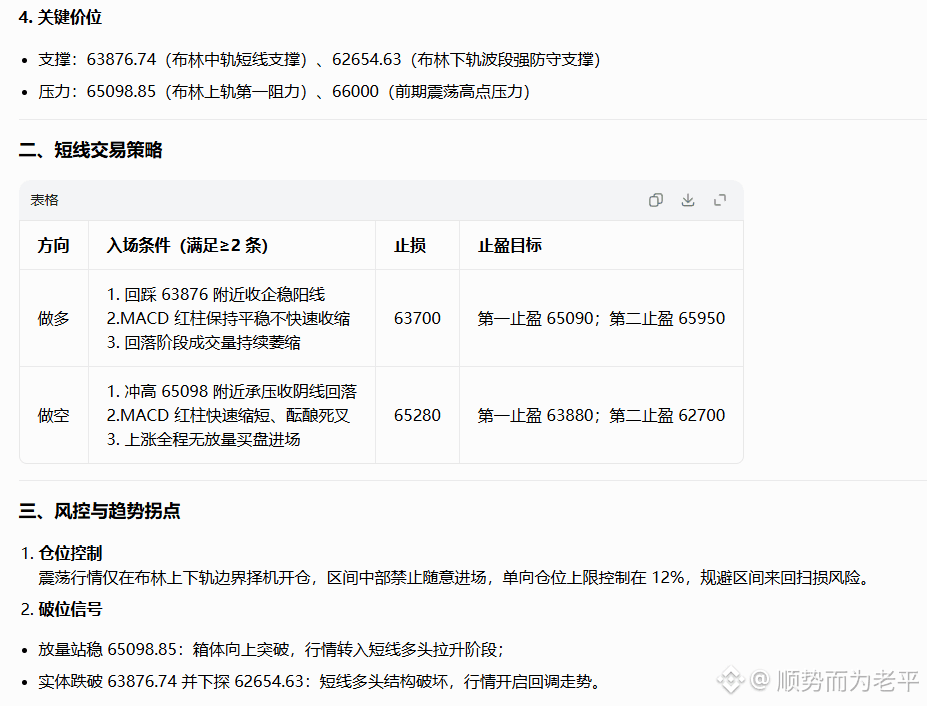Select the 做多 direction cell
This screenshot has height=706, width=927.
(x=54, y=318)
